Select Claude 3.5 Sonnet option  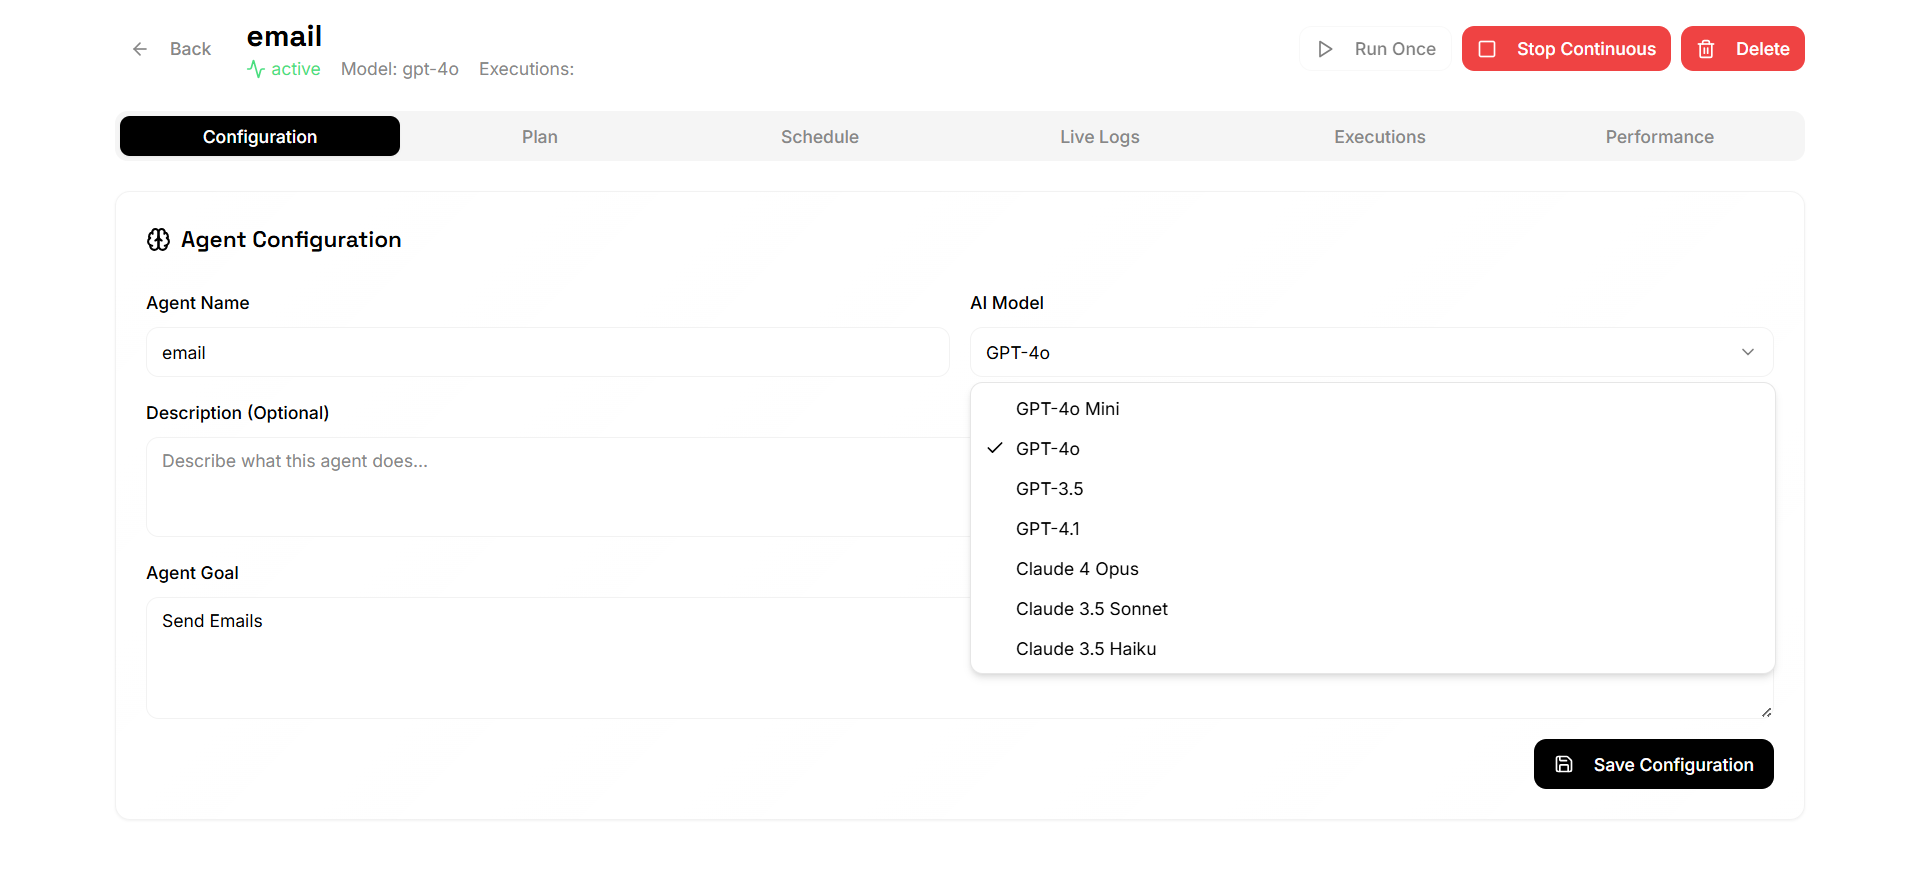coord(1372,609)
